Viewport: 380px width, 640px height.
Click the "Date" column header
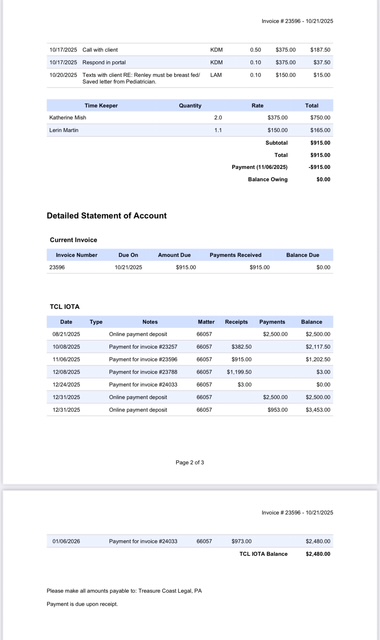coord(66,322)
